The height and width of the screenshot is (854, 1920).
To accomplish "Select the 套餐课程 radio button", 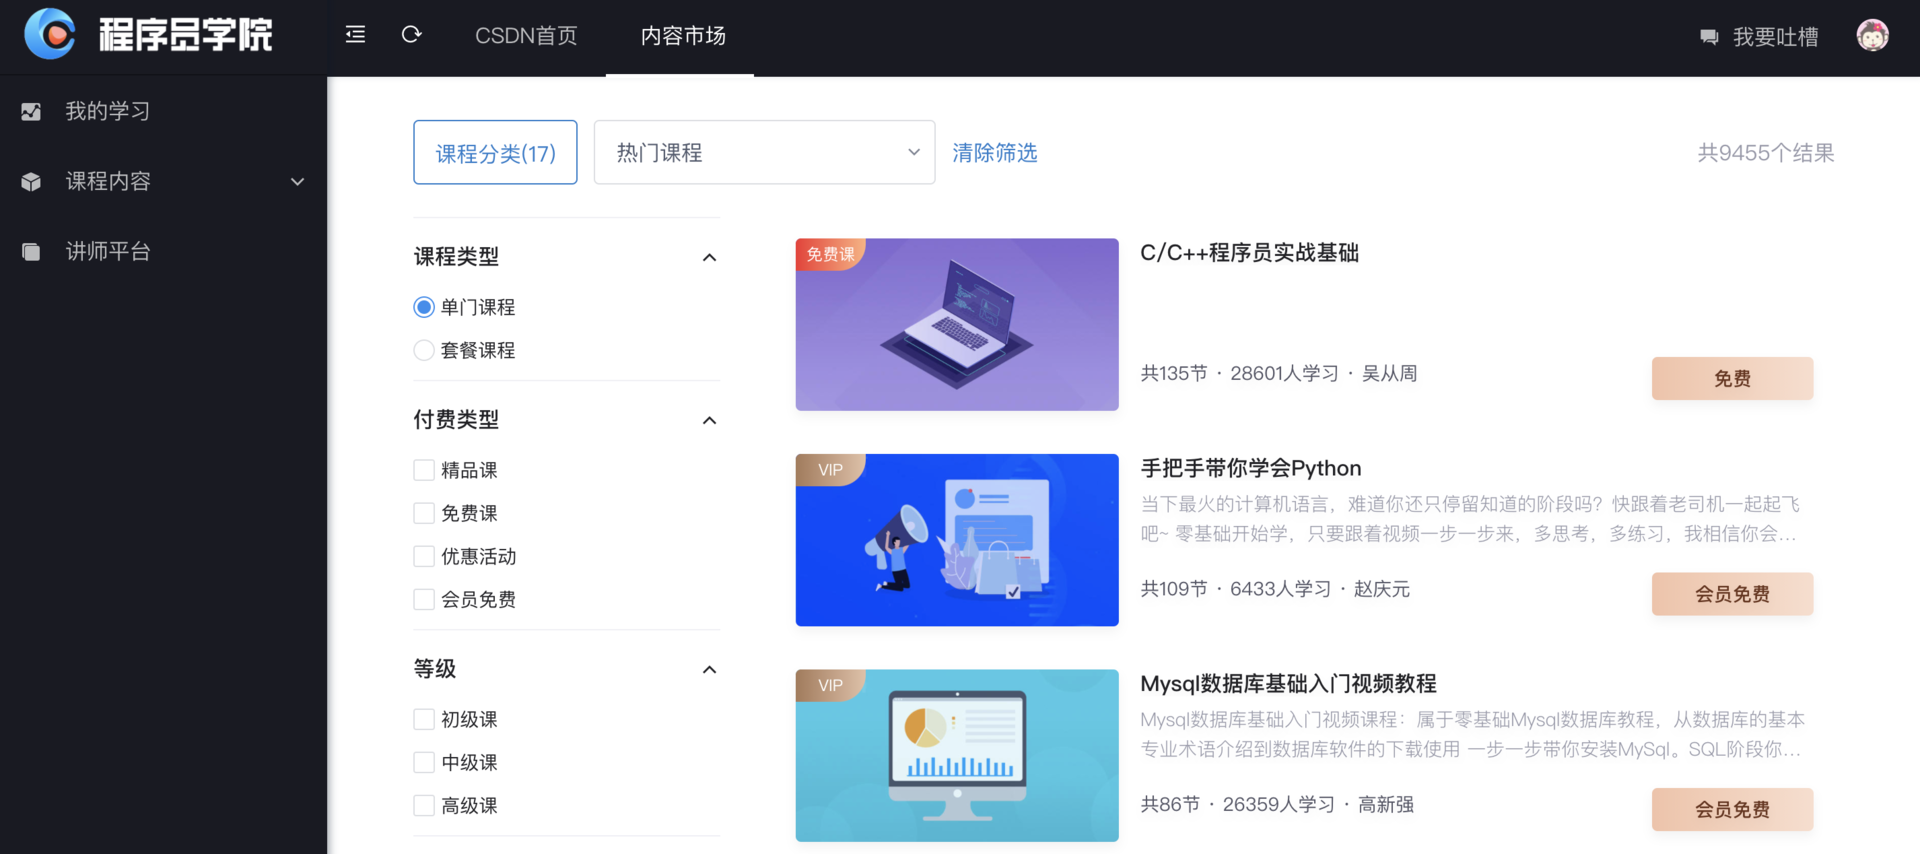I will pos(424,350).
